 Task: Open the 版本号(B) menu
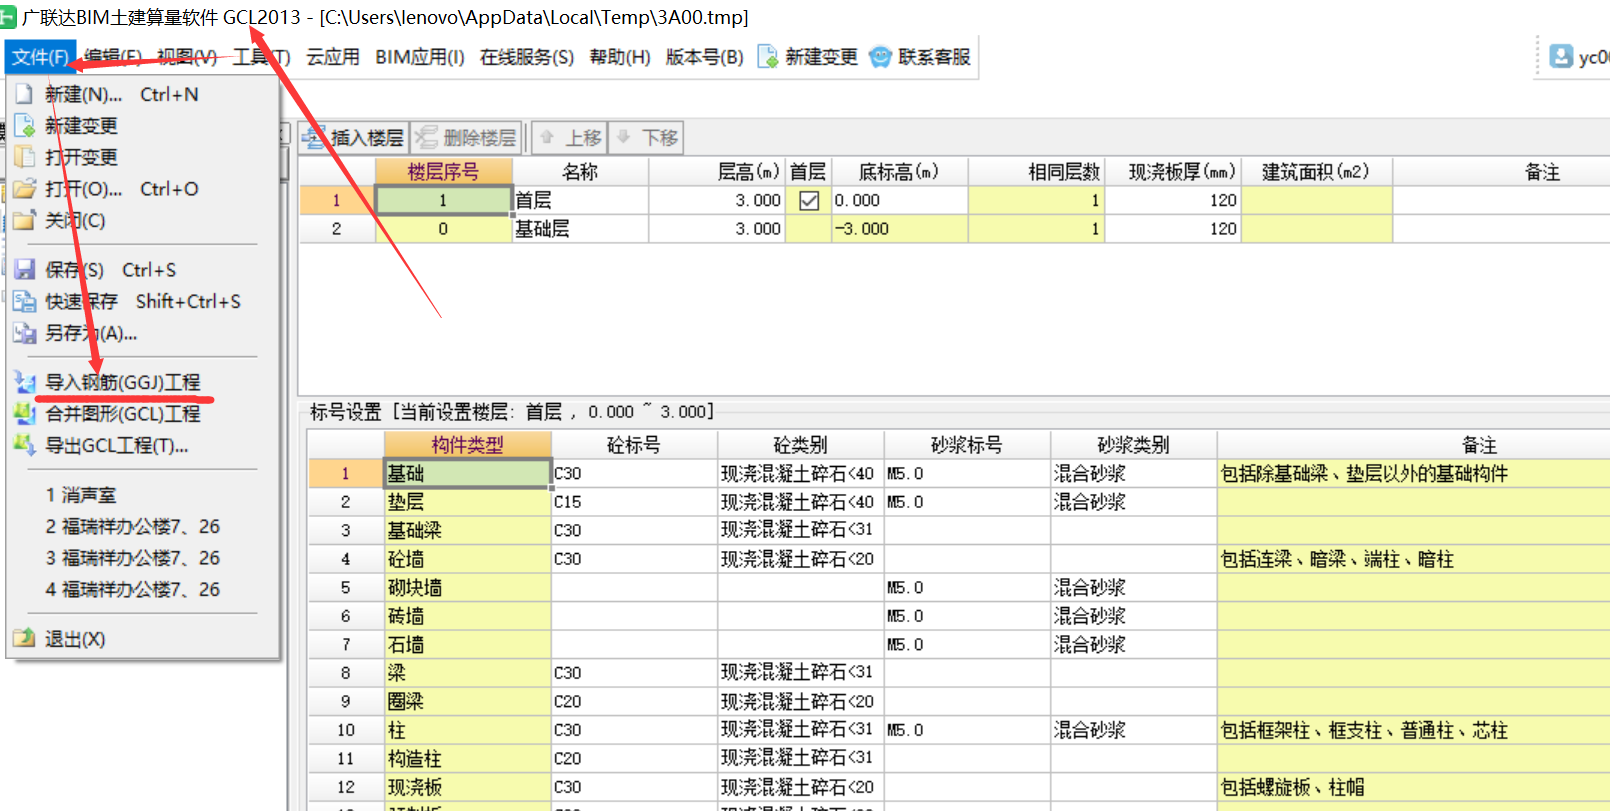tap(705, 57)
